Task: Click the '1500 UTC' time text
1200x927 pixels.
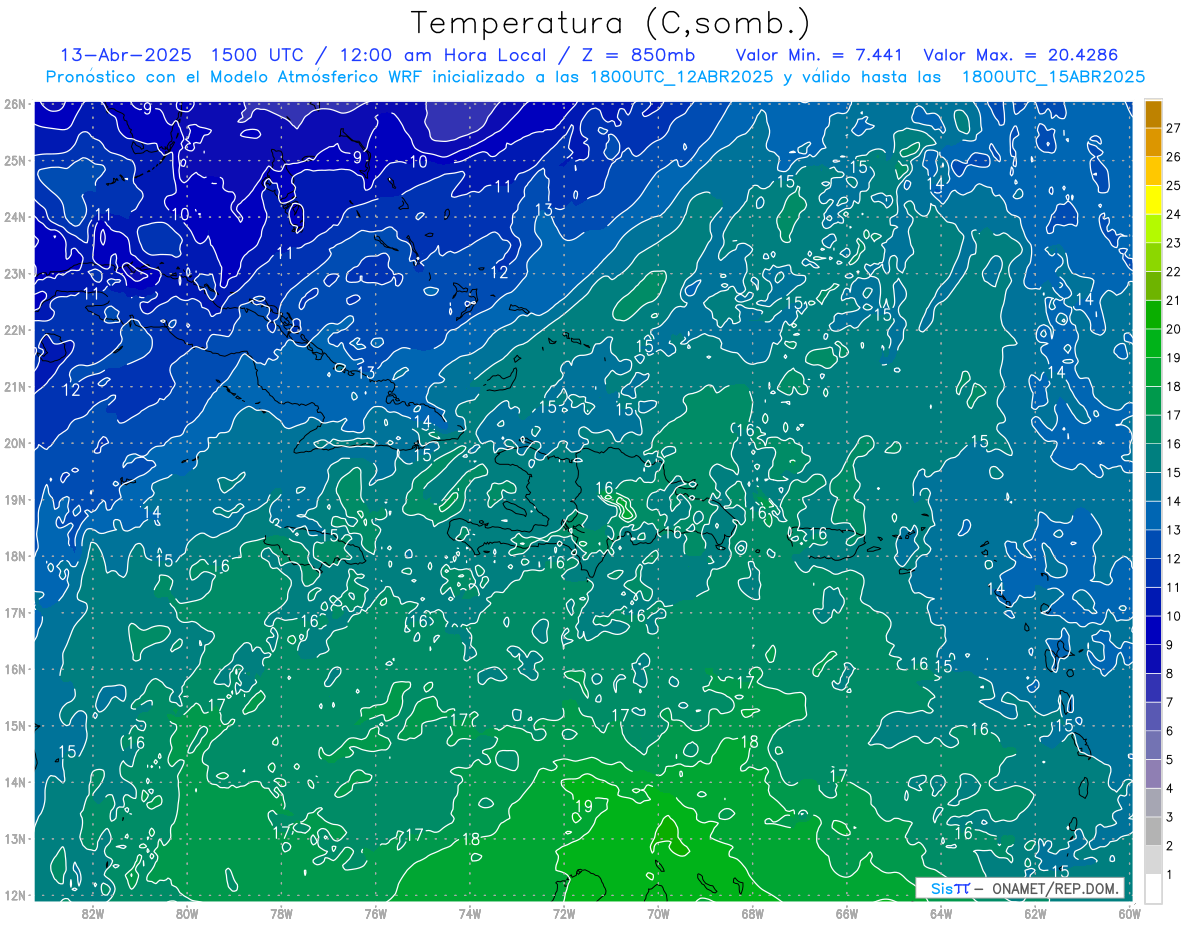Action: pos(256,55)
